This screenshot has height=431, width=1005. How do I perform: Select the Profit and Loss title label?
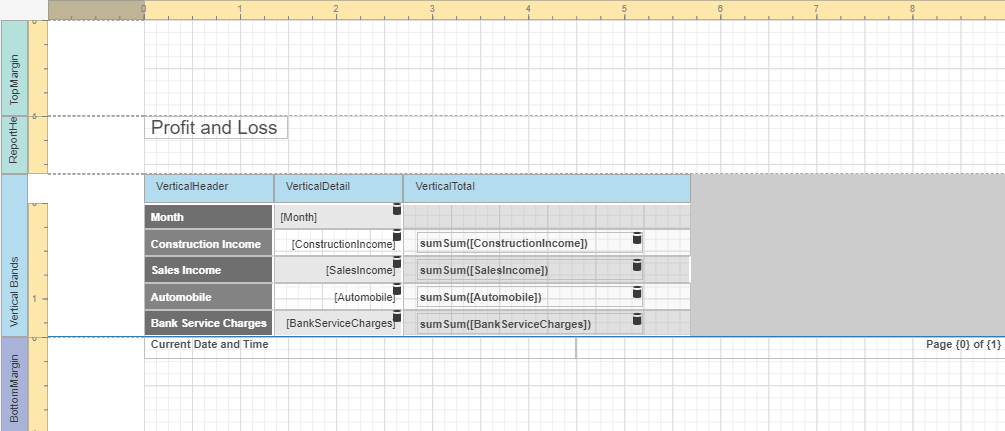[215, 128]
